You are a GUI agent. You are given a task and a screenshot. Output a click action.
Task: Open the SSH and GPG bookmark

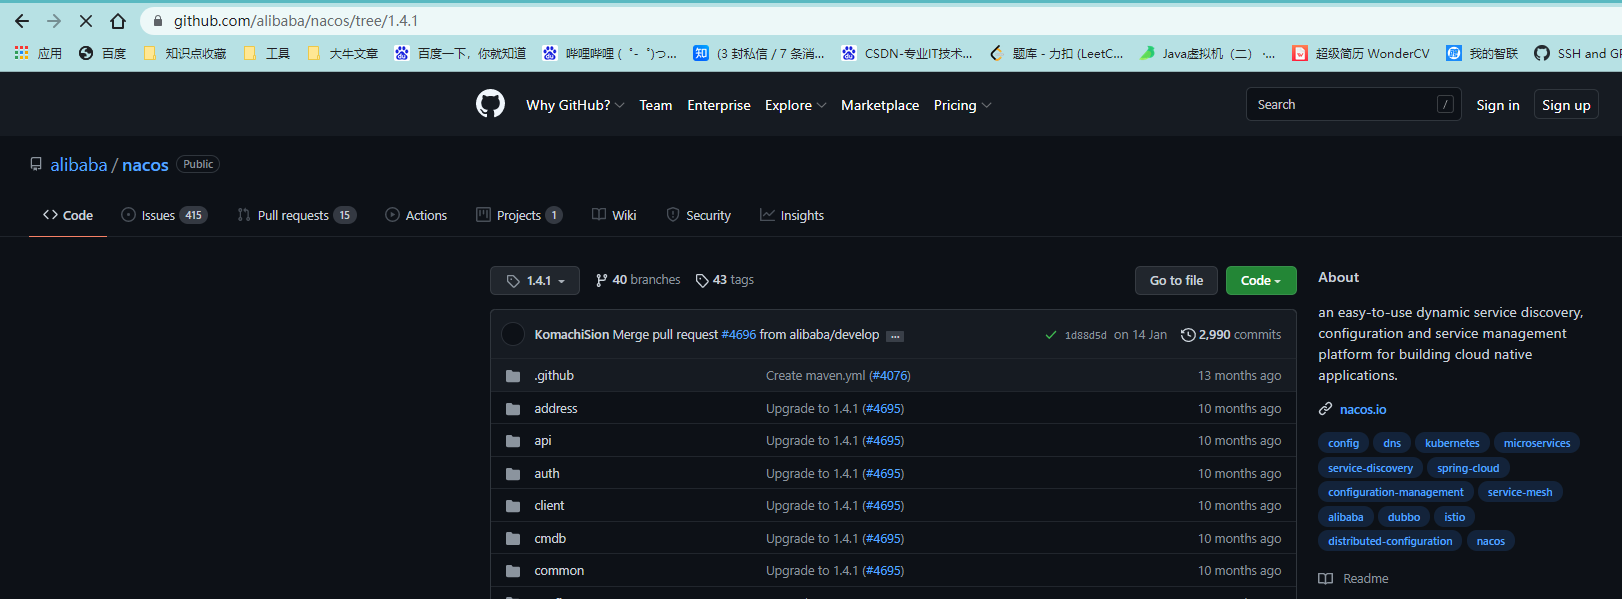coord(1578,53)
